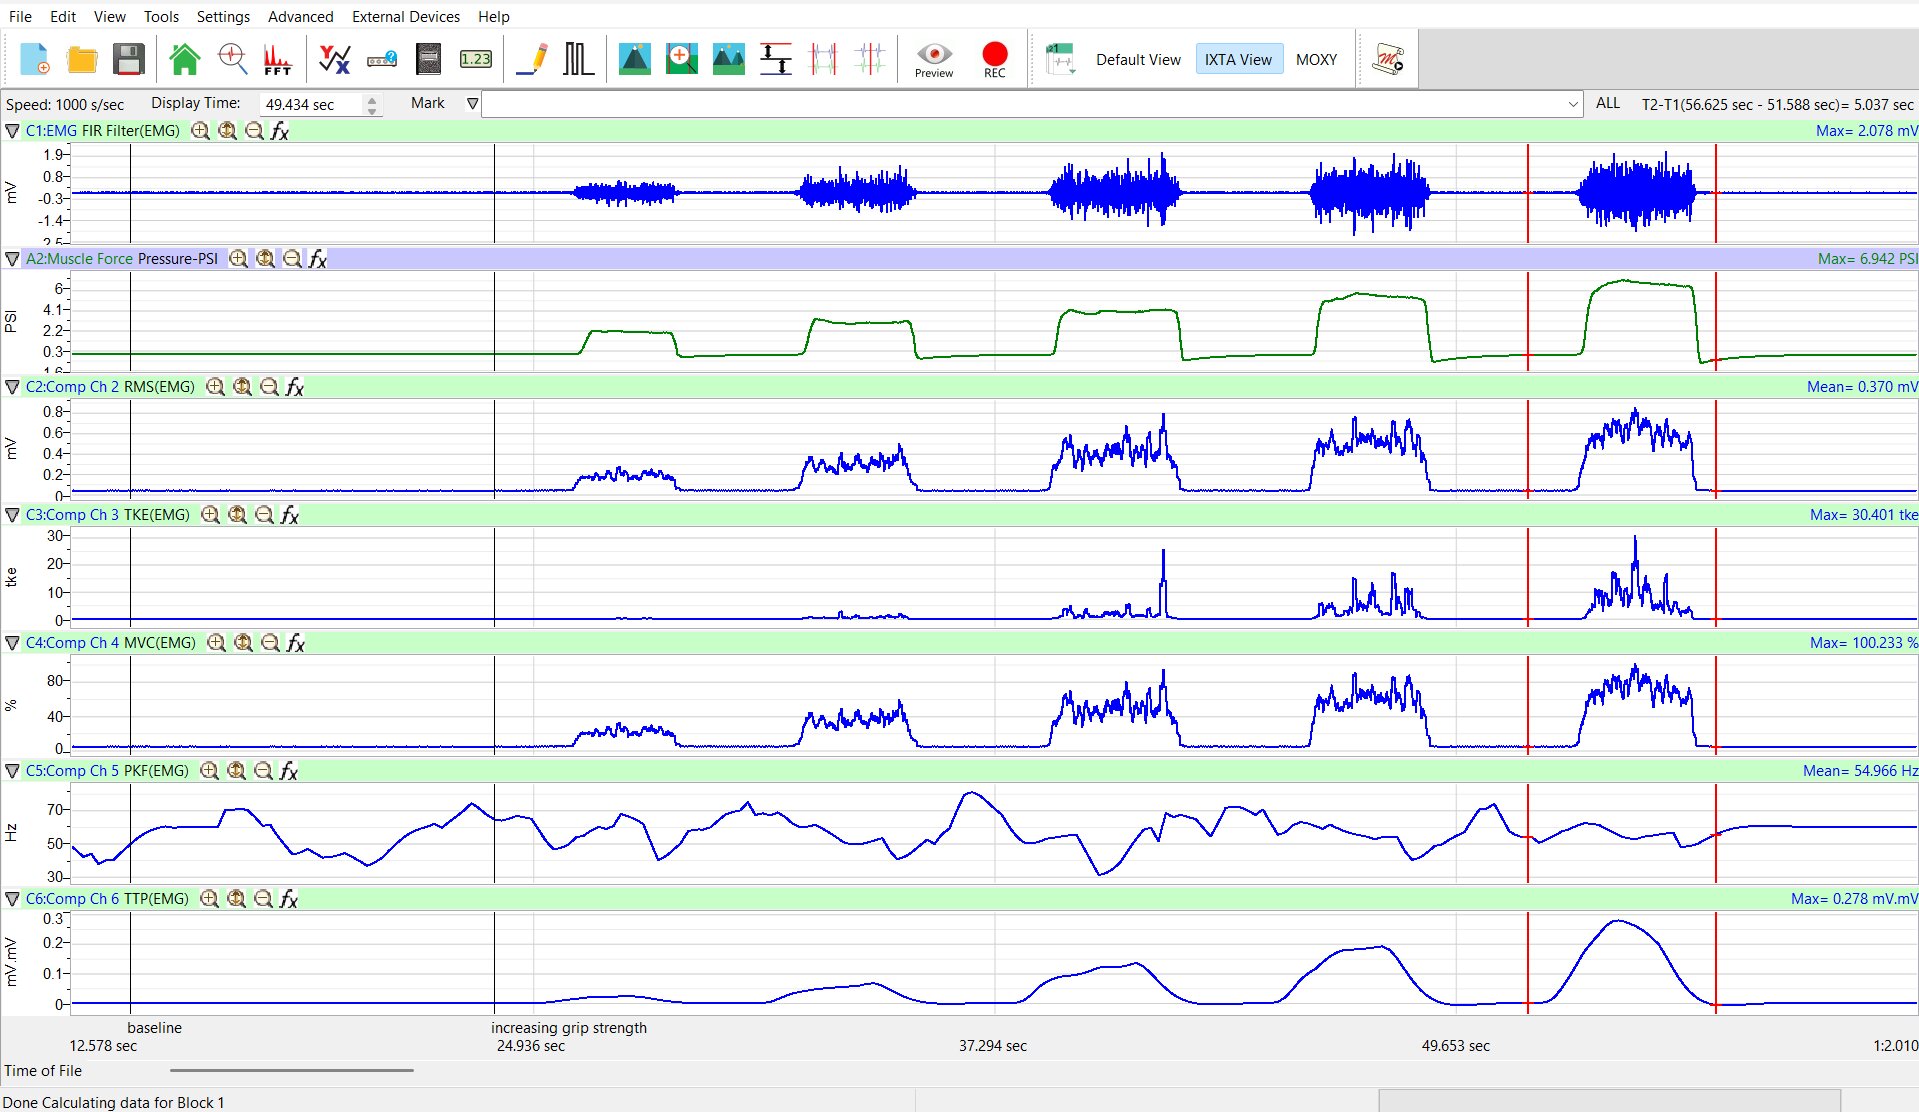Select the double mountain display icon
This screenshot has width=1919, height=1112.
[728, 59]
